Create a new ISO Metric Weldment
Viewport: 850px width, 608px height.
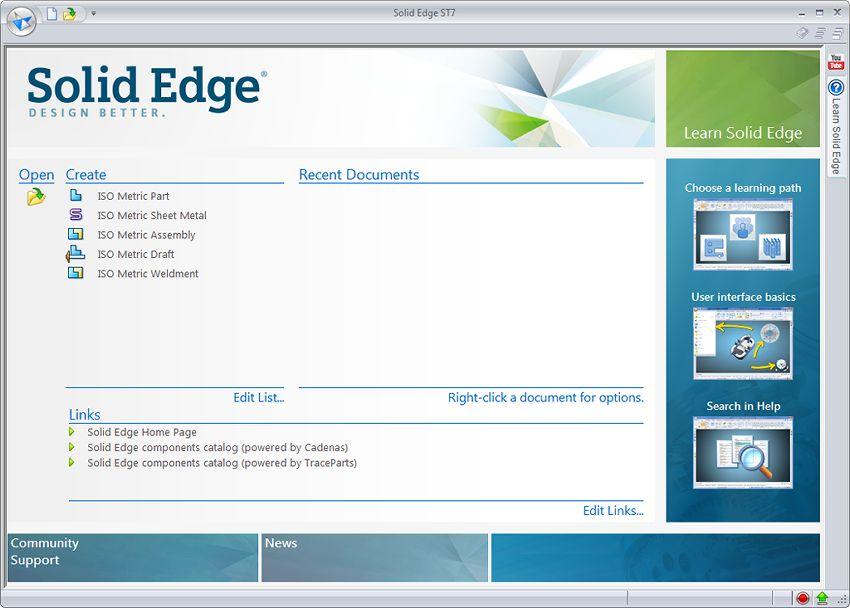(x=148, y=274)
